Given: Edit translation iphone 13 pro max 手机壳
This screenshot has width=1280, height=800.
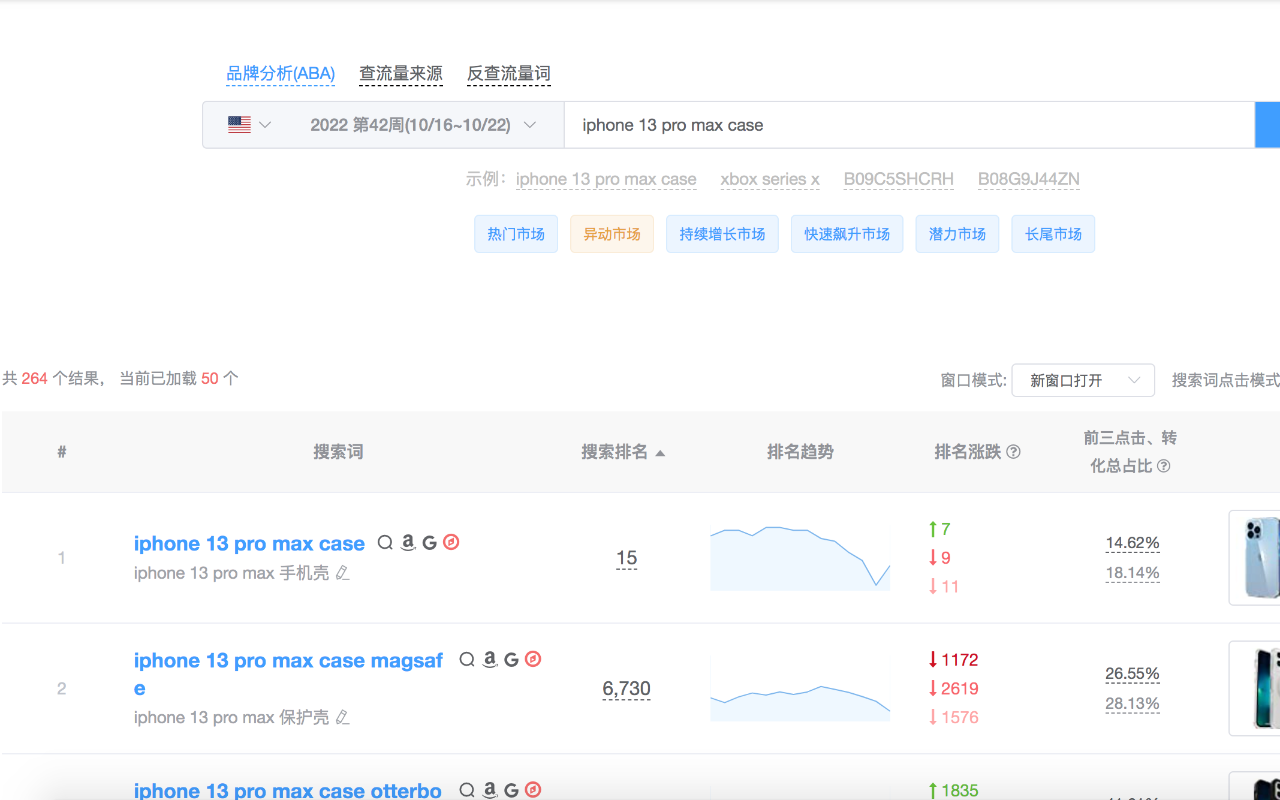Looking at the screenshot, I should point(342,573).
